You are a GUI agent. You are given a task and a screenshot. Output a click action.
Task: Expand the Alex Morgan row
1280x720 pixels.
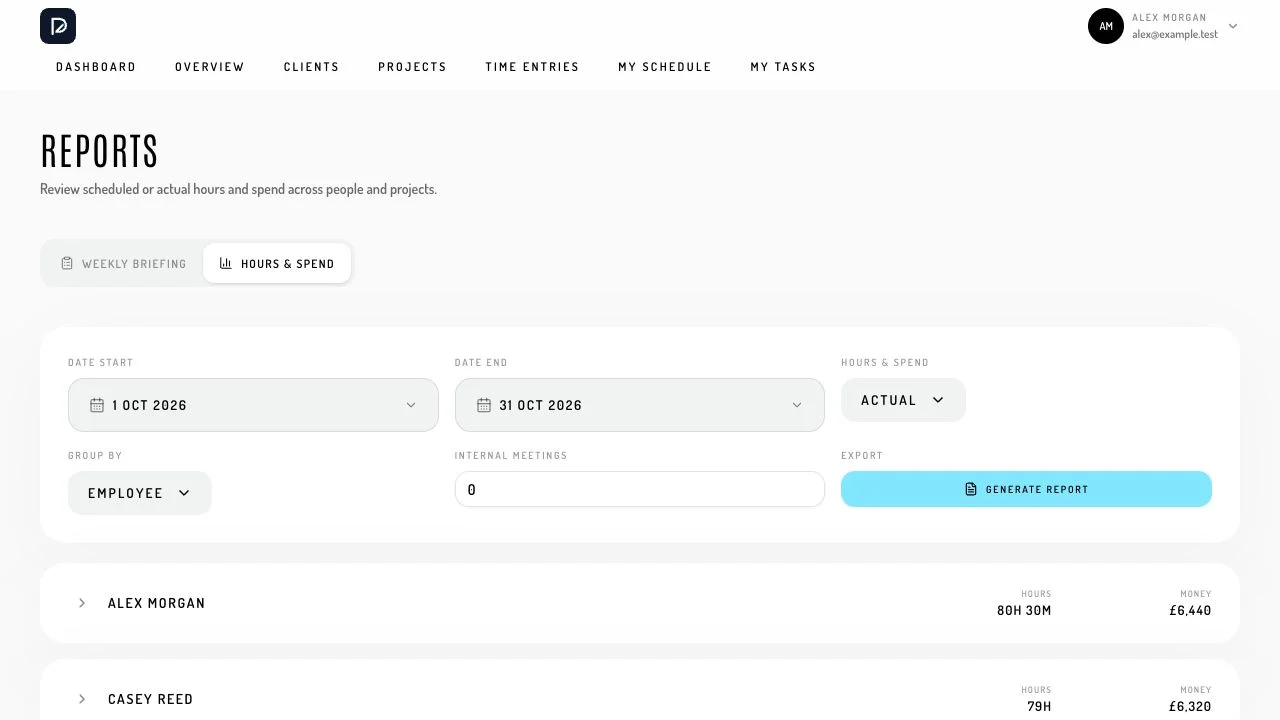click(82, 603)
